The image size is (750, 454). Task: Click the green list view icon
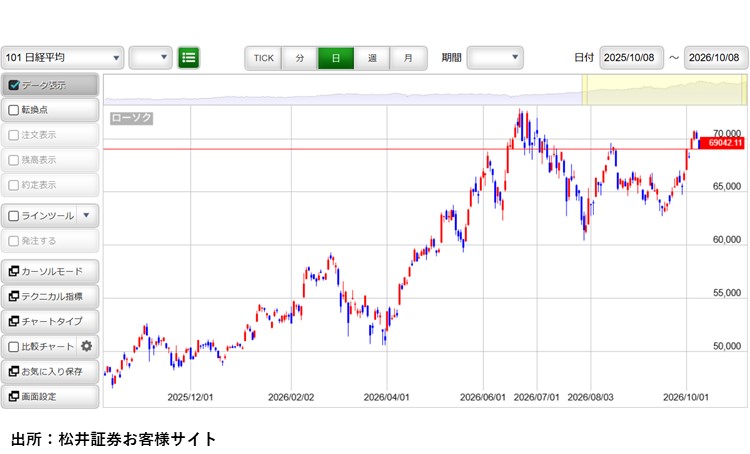pyautogui.click(x=188, y=58)
